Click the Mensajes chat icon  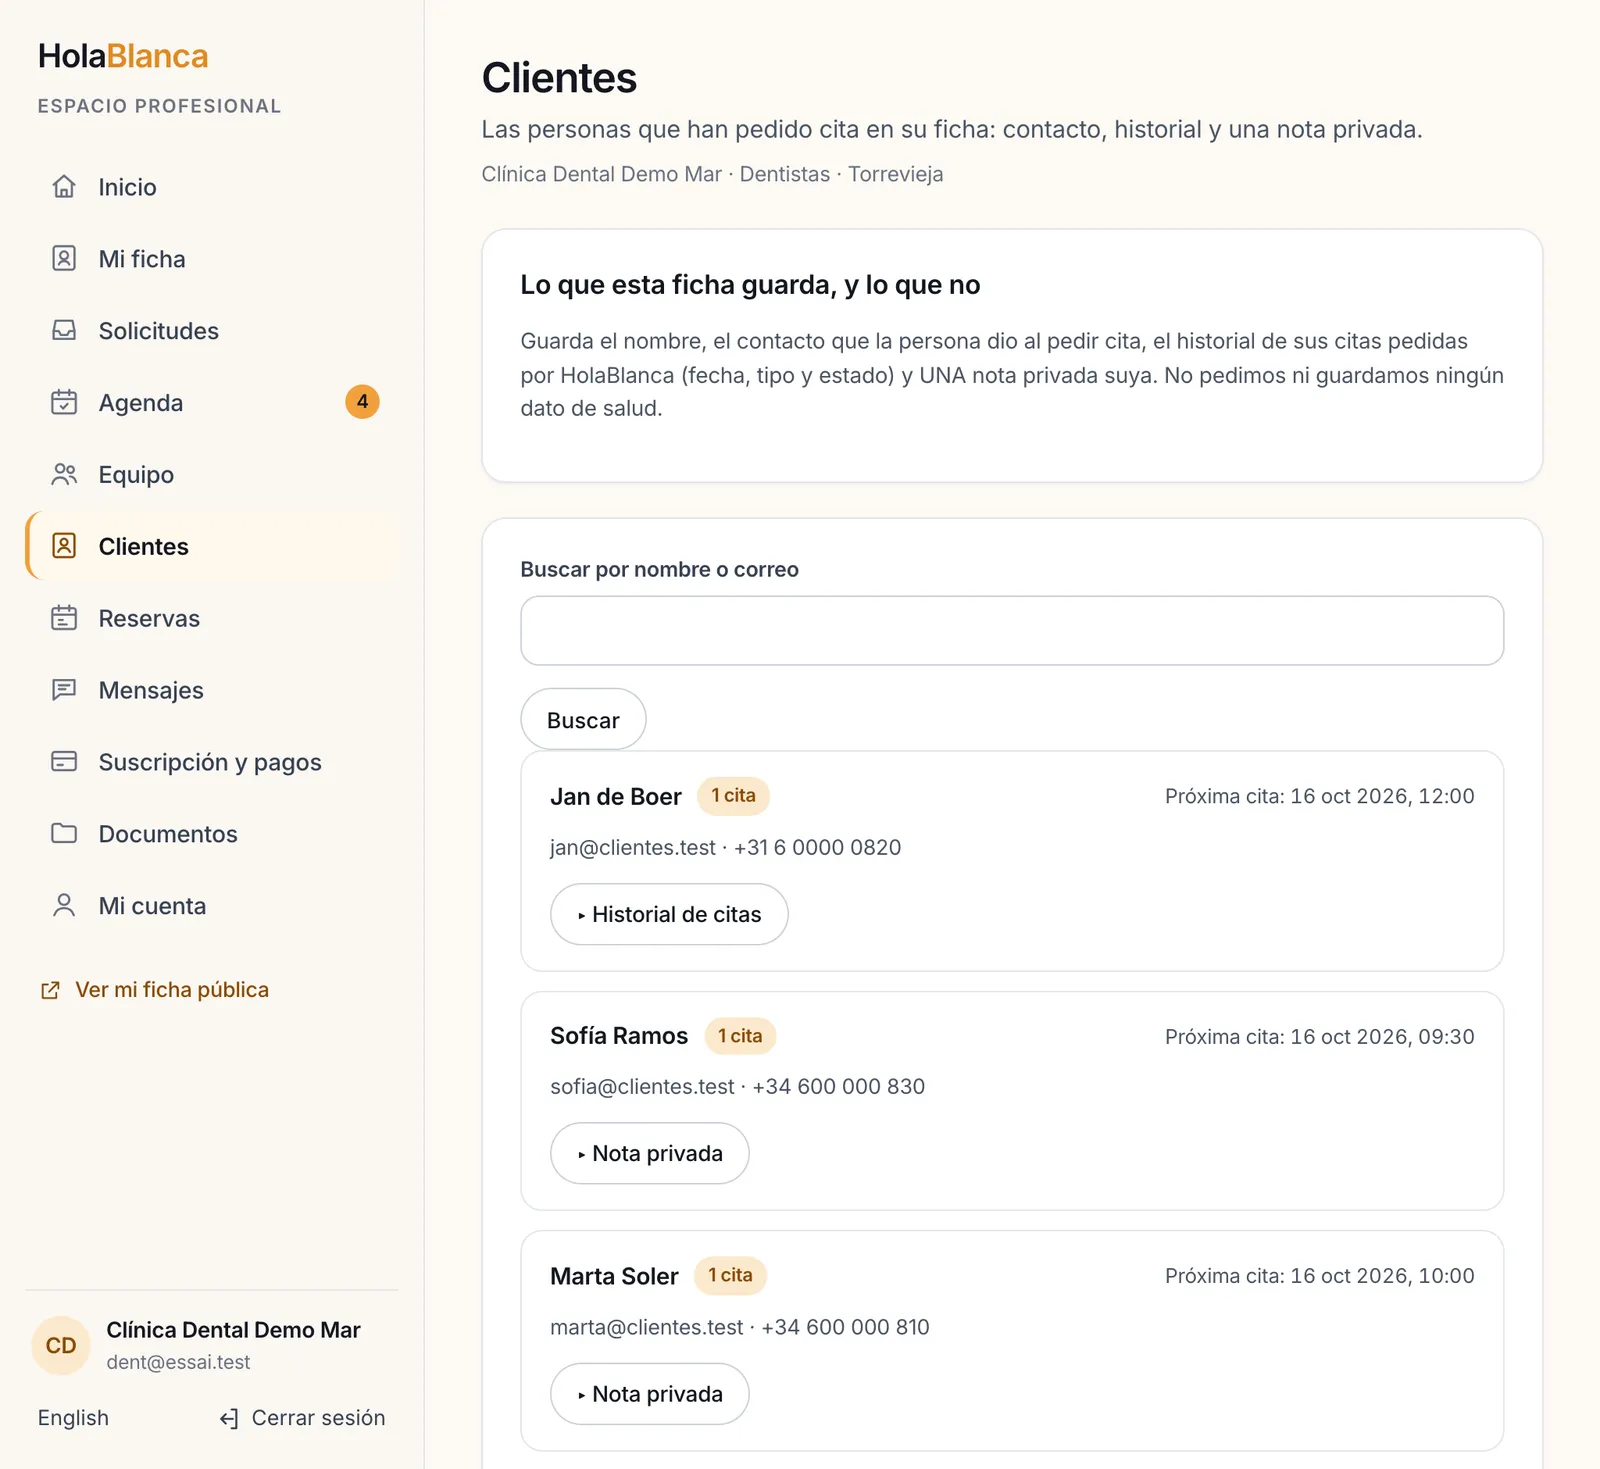point(64,690)
